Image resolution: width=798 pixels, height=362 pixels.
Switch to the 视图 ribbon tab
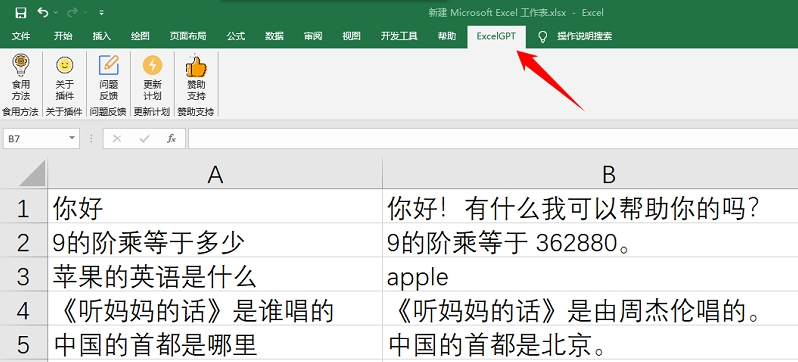(351, 36)
